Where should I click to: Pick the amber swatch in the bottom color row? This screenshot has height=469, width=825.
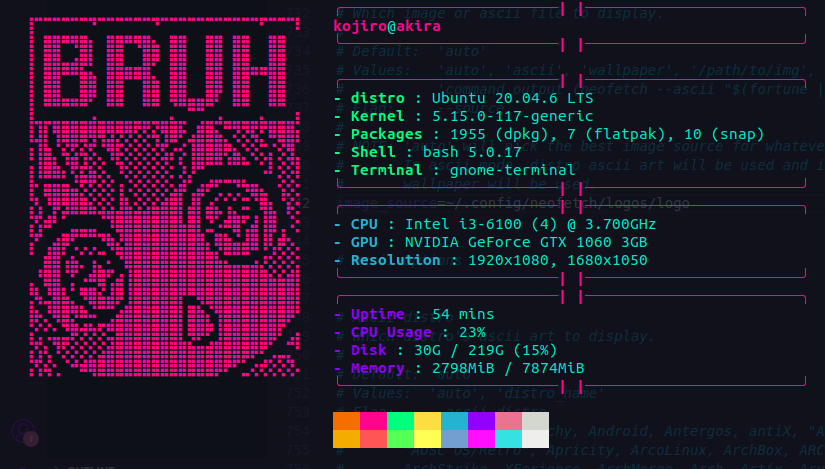tap(346, 439)
